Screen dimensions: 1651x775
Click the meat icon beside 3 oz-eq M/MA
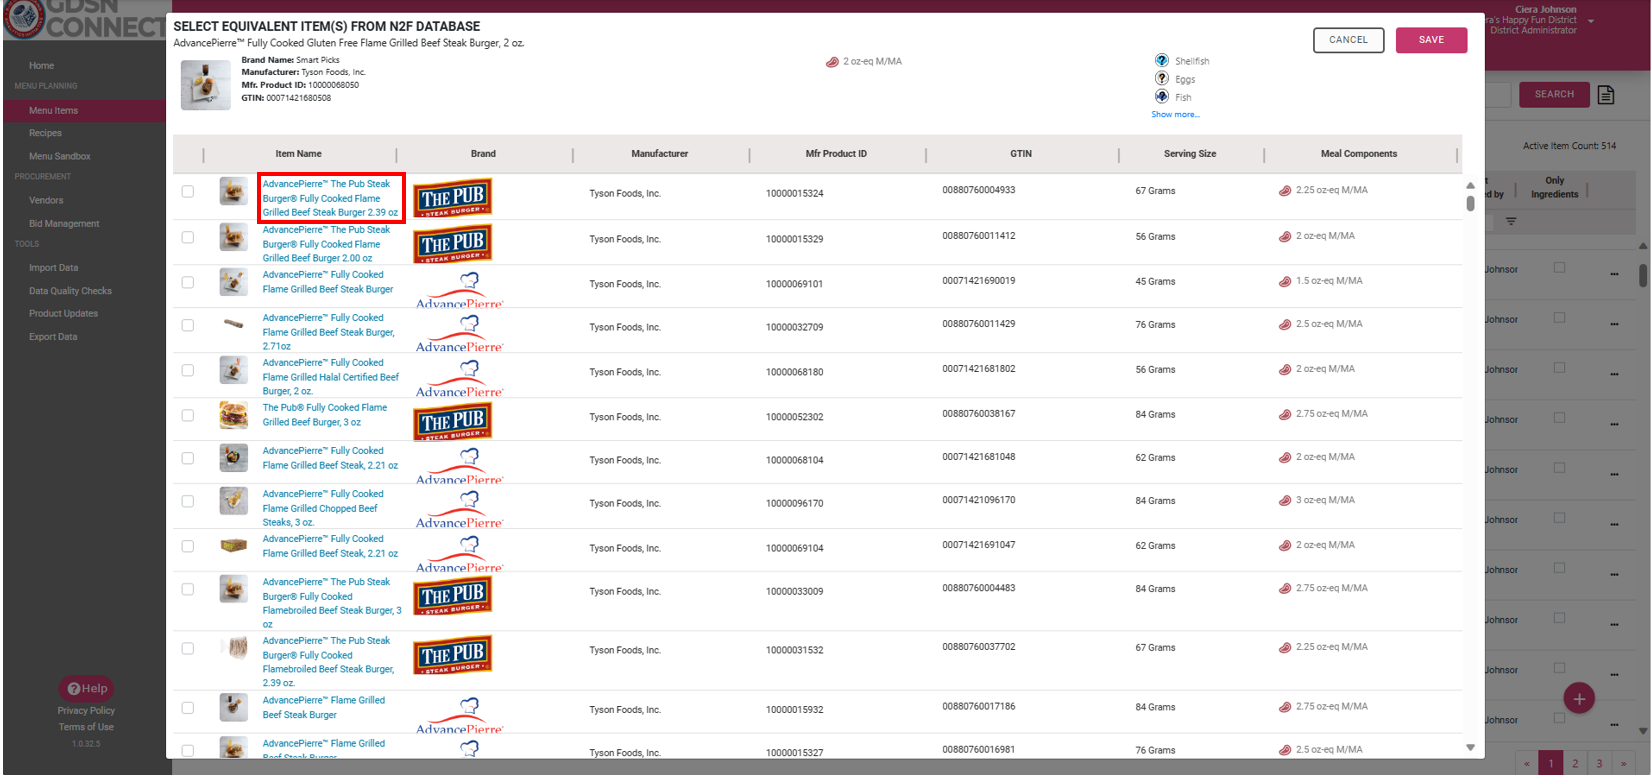1285,501
